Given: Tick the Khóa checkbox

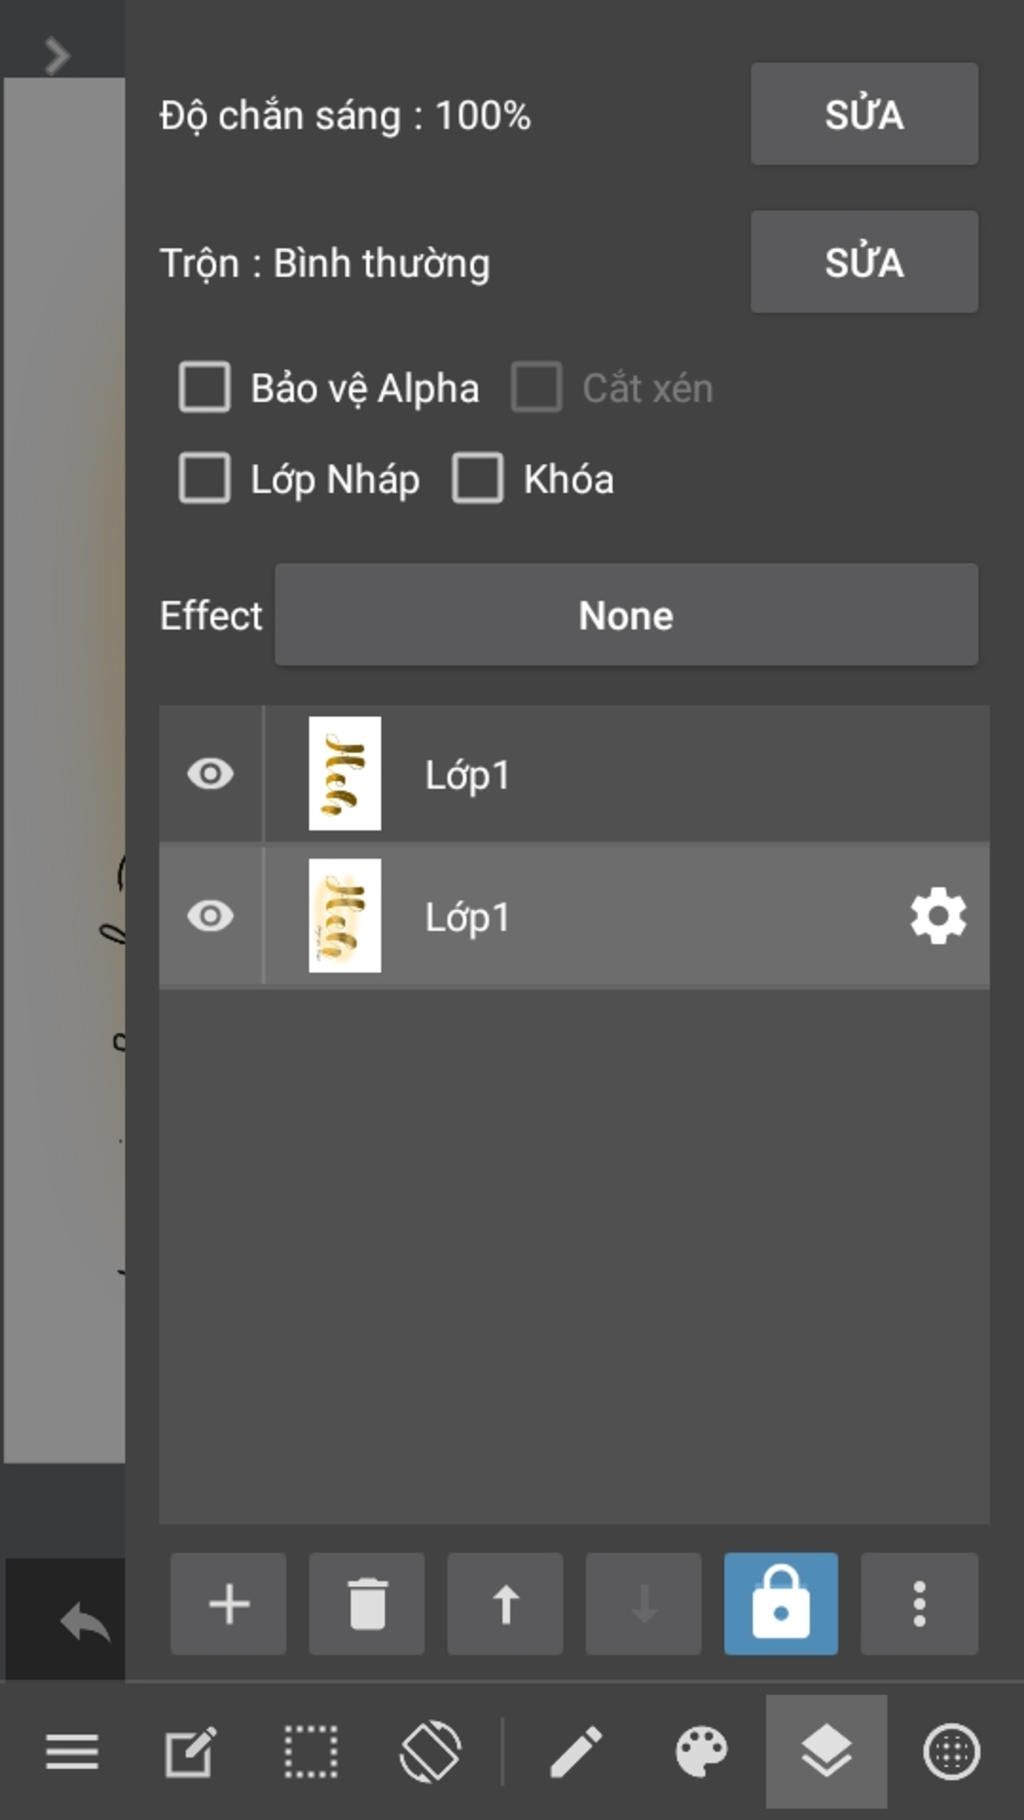Looking at the screenshot, I should (x=478, y=478).
